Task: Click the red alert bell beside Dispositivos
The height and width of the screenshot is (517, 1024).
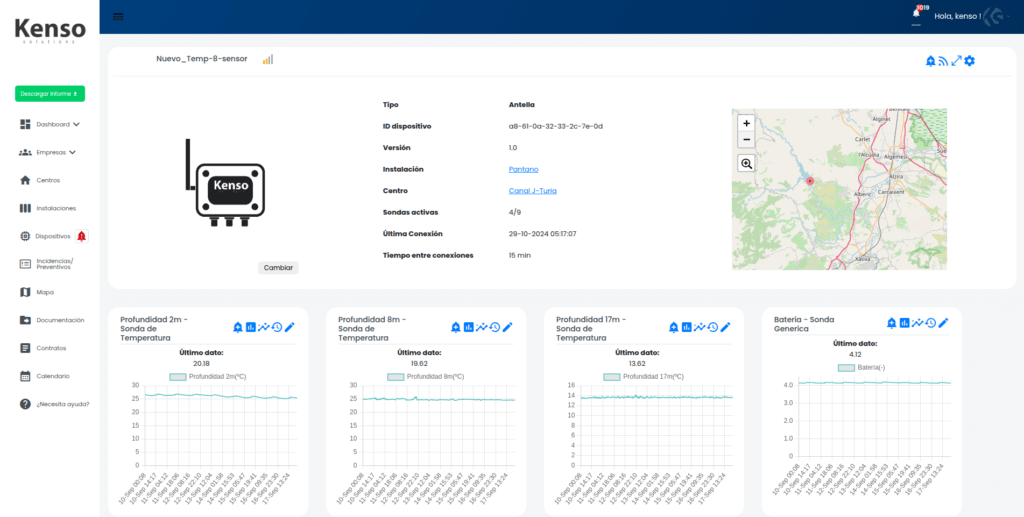Action: tap(82, 236)
